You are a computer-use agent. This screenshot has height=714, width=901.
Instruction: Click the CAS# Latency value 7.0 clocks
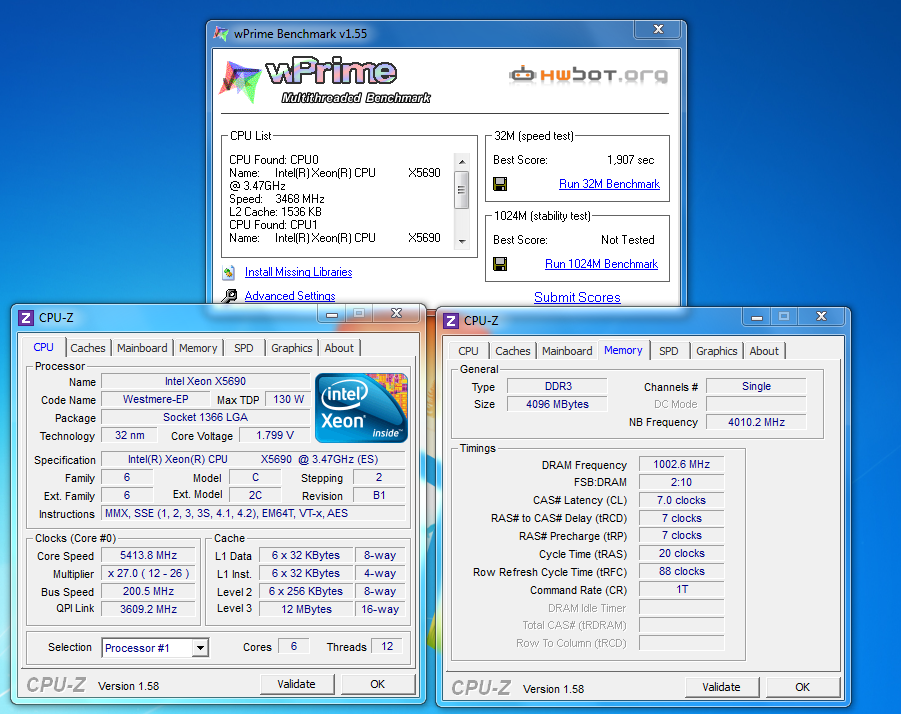681,500
